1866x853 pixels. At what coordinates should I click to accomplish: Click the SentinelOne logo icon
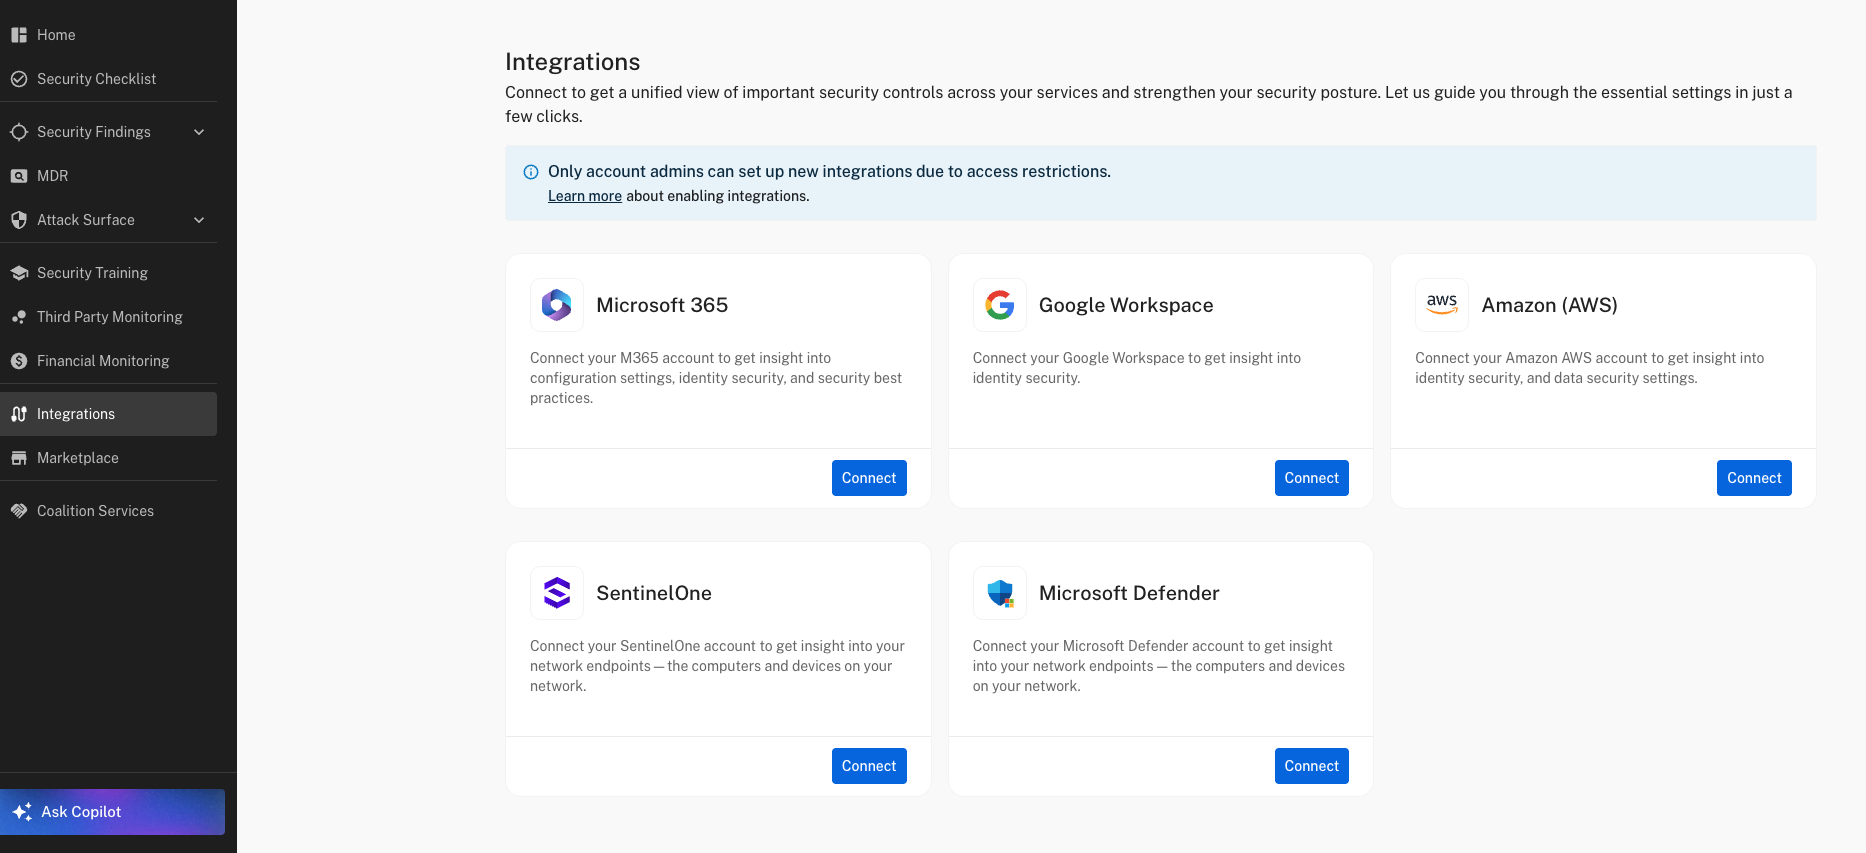(556, 593)
